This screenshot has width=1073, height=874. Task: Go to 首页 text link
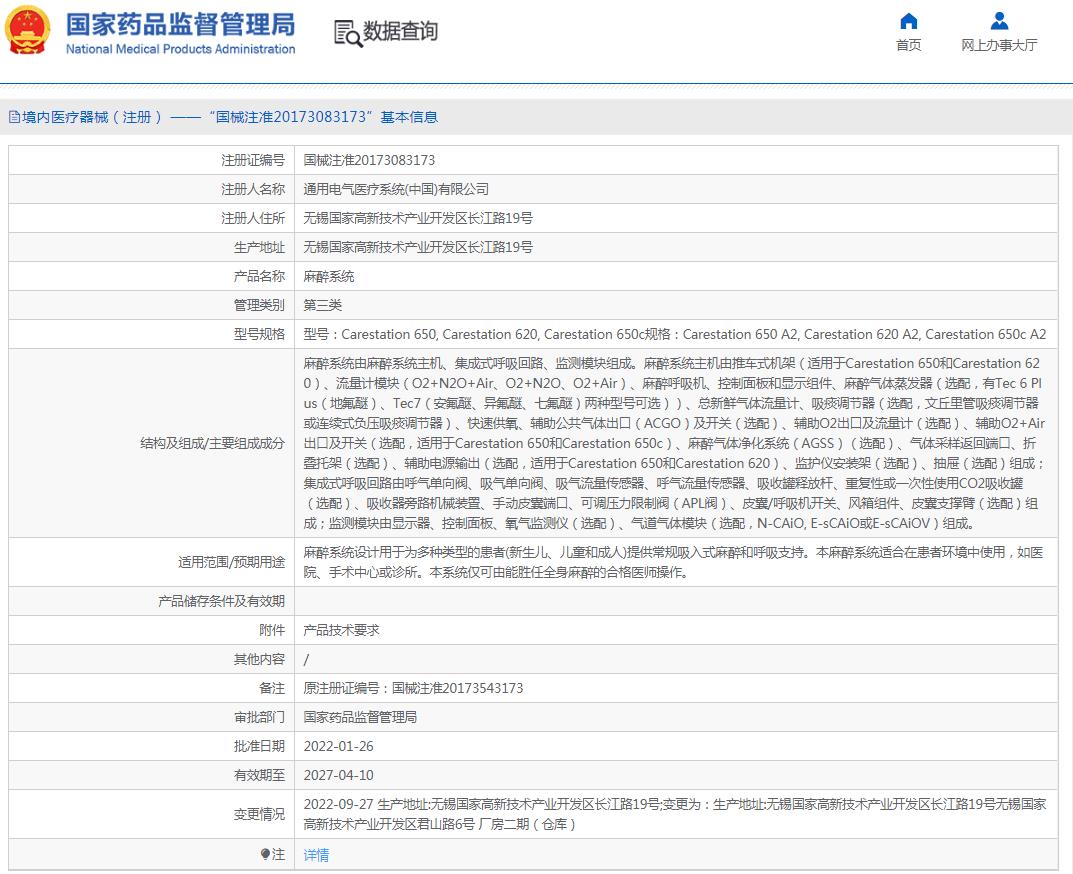pos(908,45)
